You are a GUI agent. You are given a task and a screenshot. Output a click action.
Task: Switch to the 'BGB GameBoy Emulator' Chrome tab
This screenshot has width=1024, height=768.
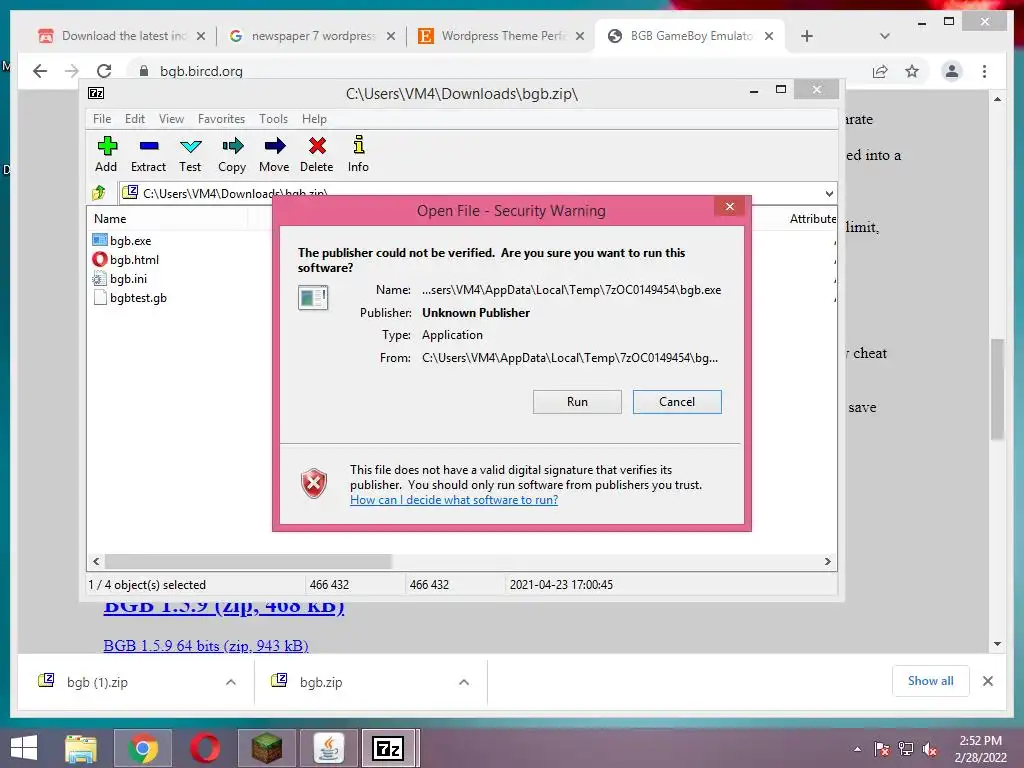pyautogui.click(x=691, y=36)
